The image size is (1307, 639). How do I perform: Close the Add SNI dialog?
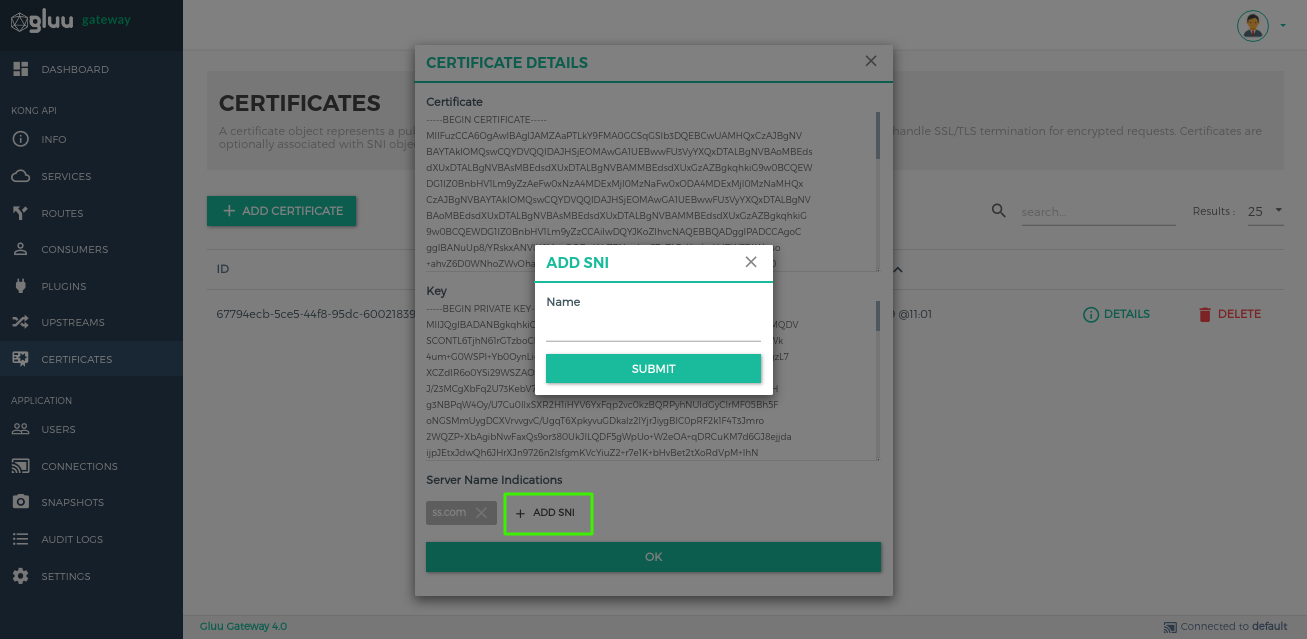pos(751,262)
